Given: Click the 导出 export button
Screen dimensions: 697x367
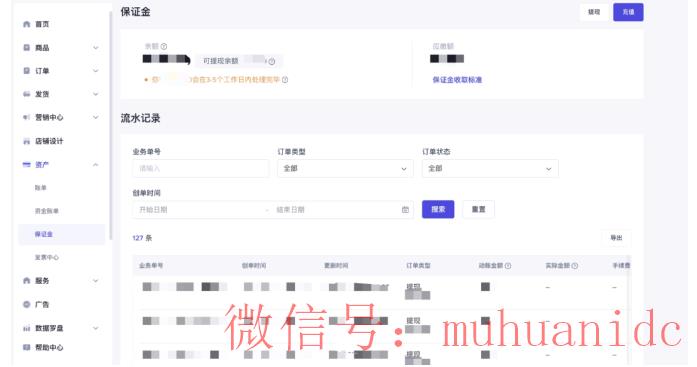Looking at the screenshot, I should coord(616,238).
